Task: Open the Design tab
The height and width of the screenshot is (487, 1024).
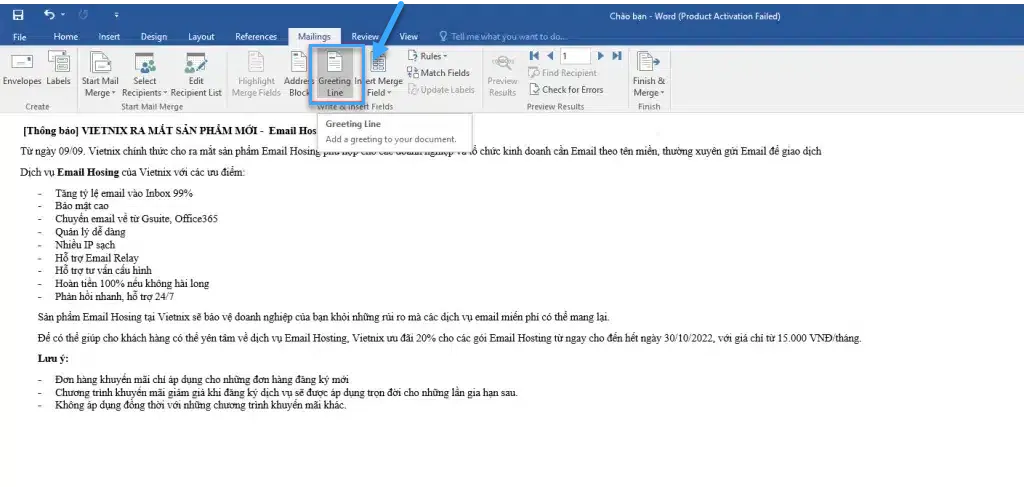Action: pos(153,37)
